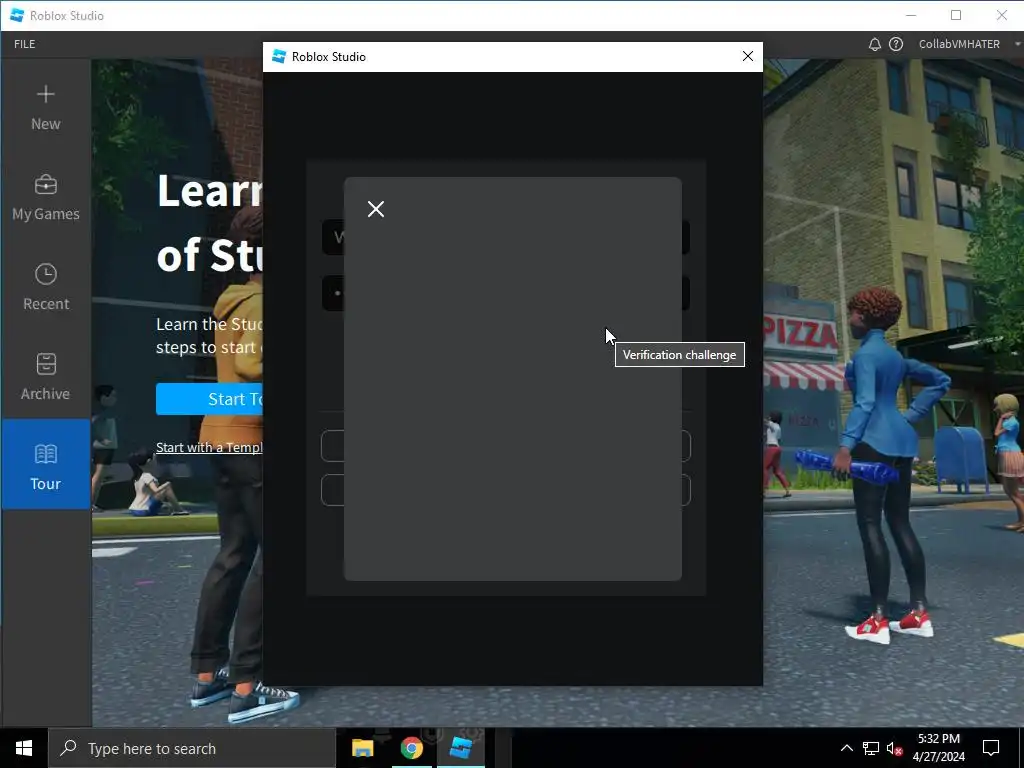Open the notifications bell
The image size is (1024, 768).
click(874, 44)
